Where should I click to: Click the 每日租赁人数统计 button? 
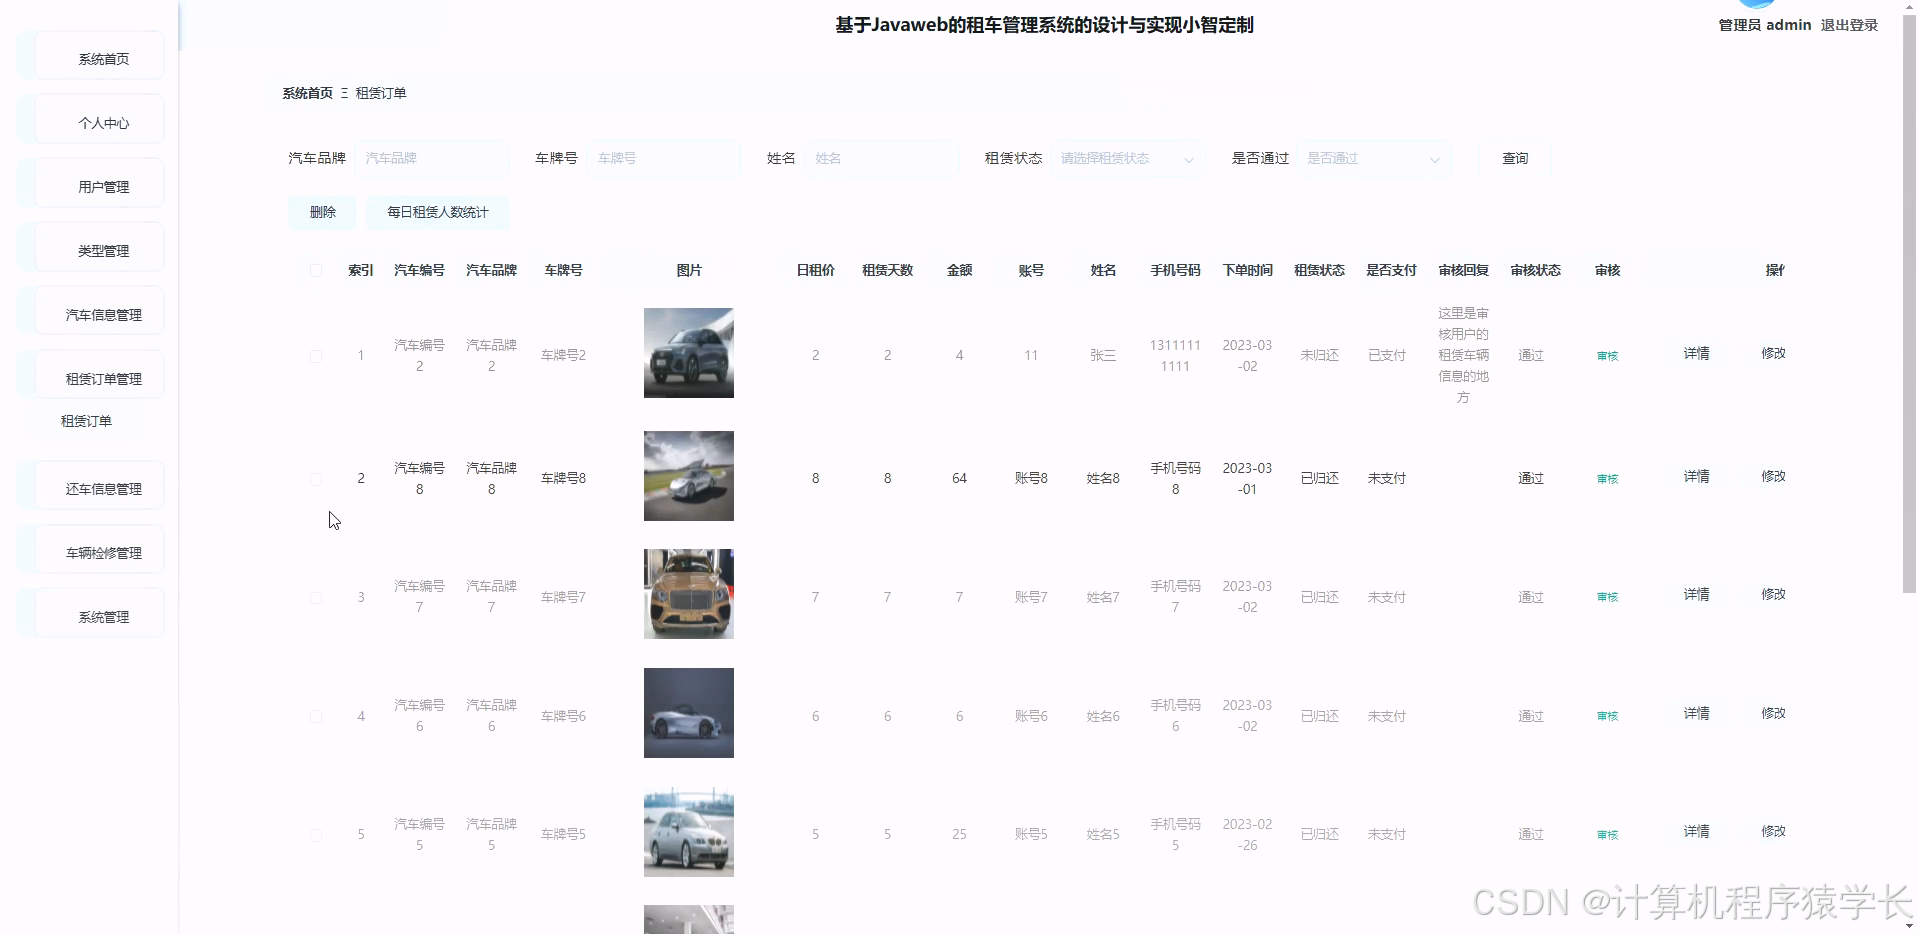coord(437,212)
